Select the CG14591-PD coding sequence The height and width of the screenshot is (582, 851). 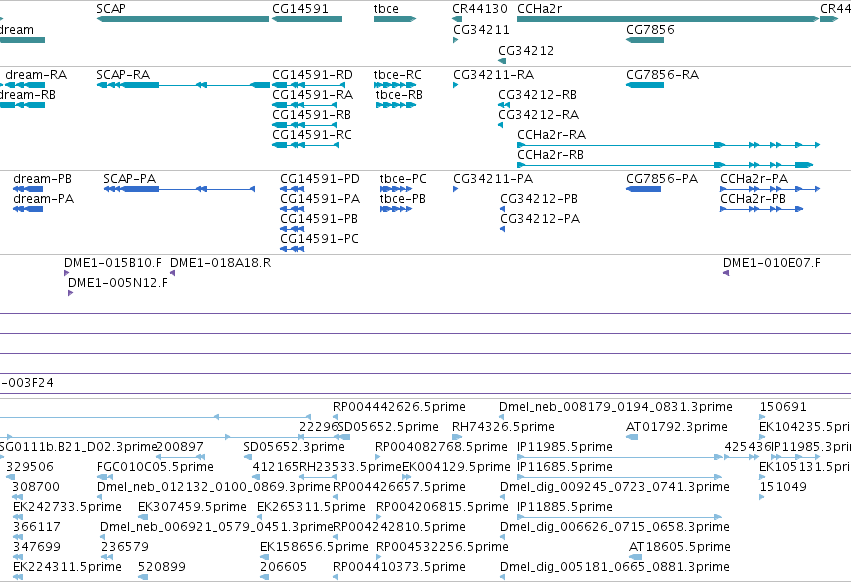292,189
